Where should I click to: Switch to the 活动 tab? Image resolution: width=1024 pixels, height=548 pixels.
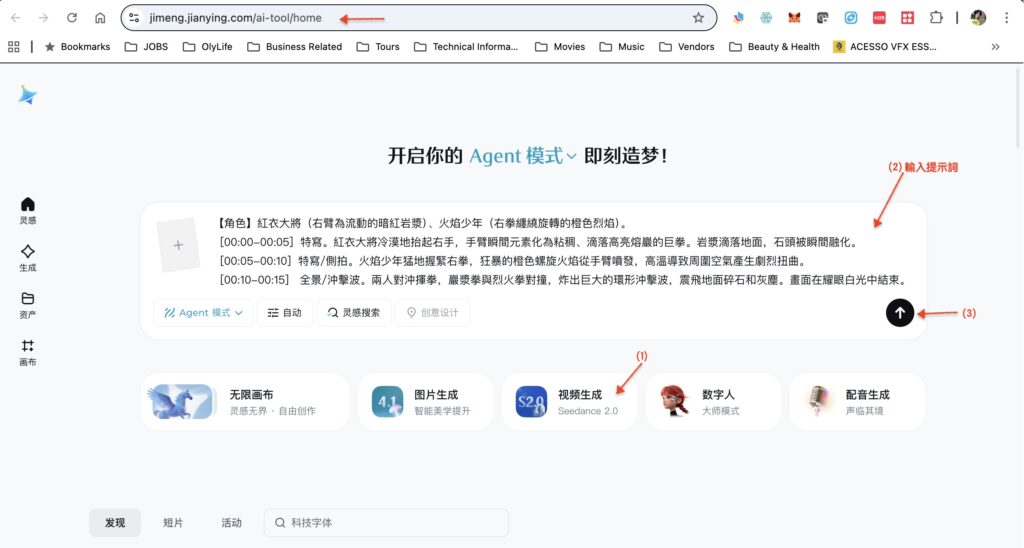coord(231,523)
